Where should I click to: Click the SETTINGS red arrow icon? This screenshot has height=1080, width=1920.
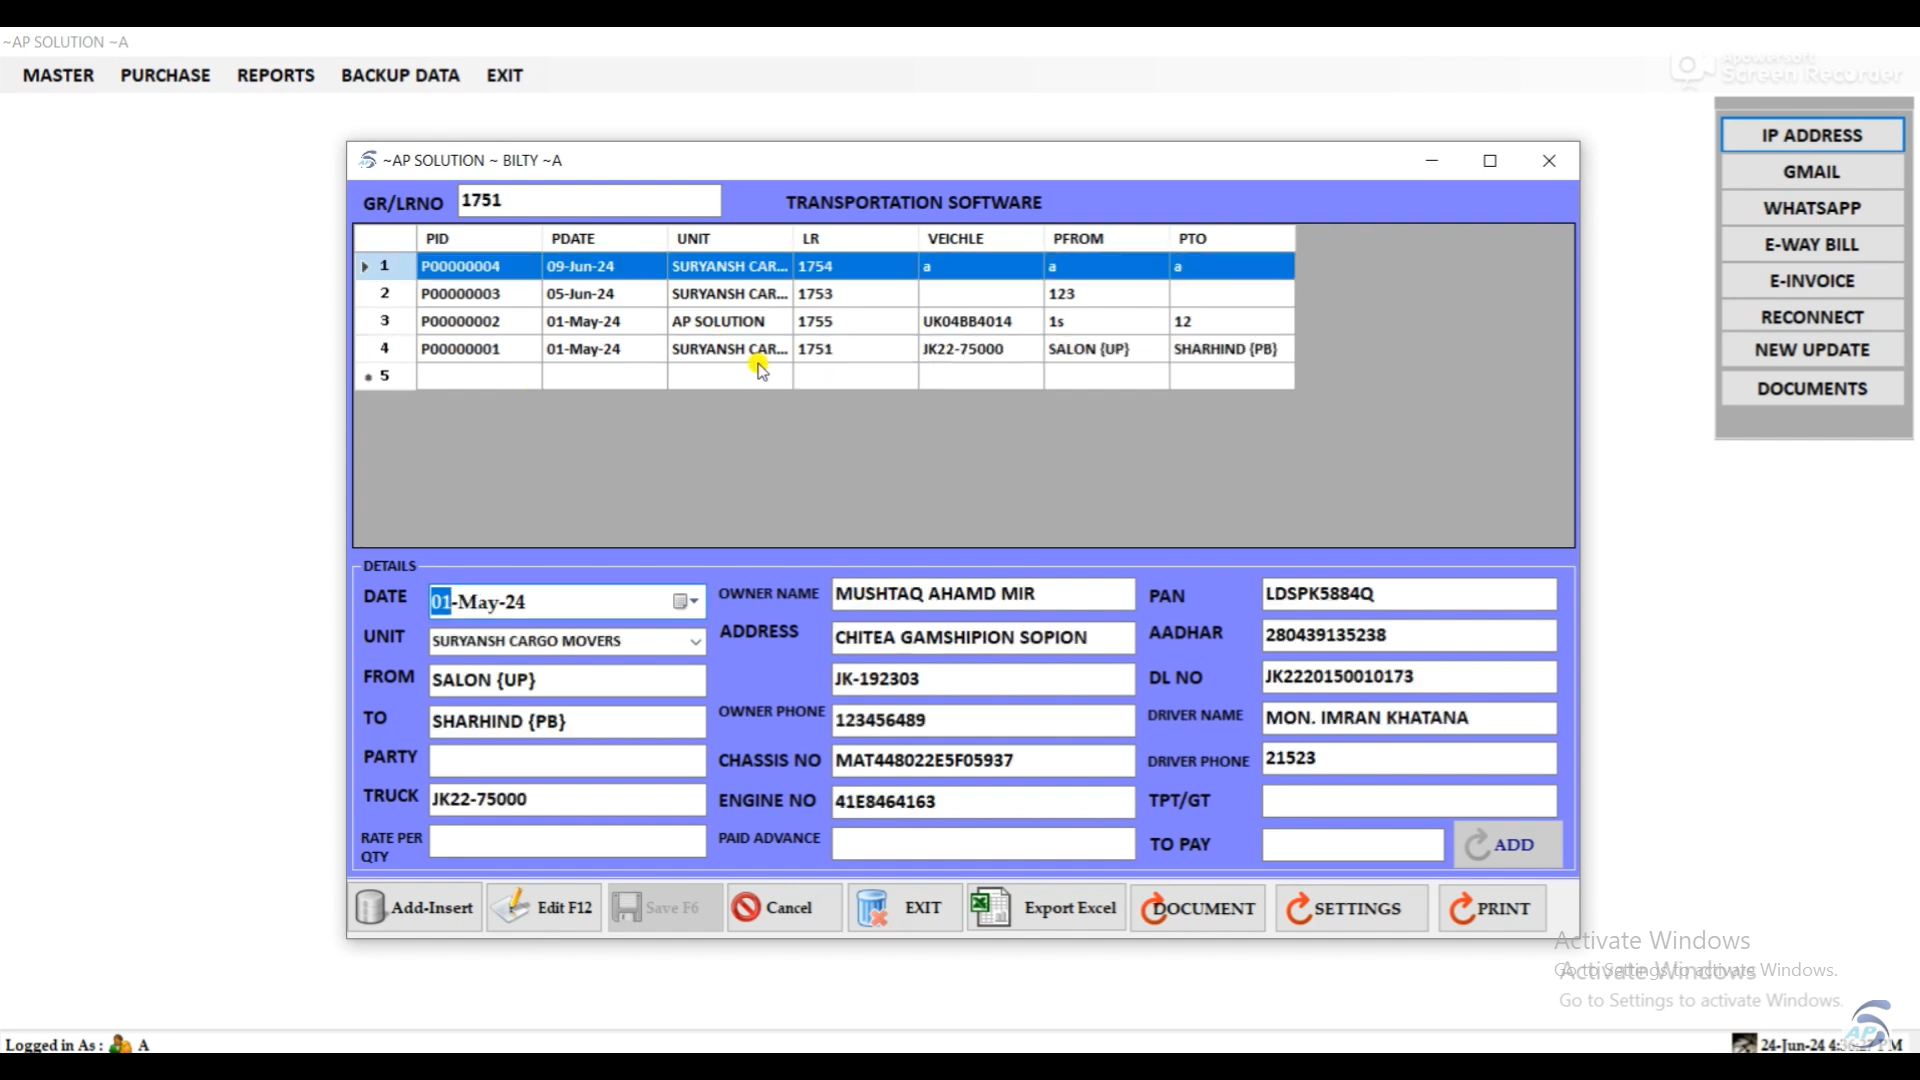(1298, 908)
